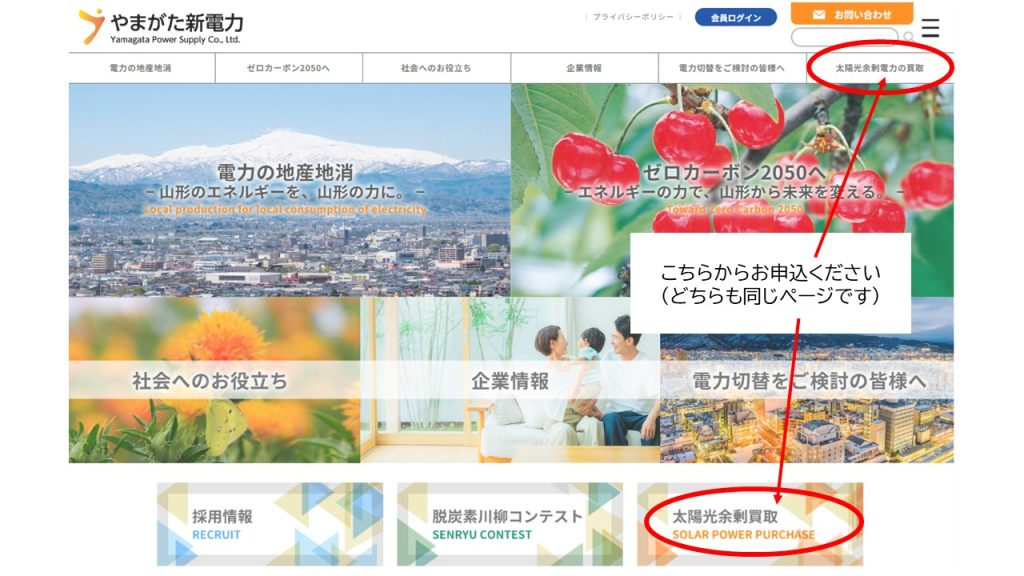Click the Yamagata Power Supply logo
The width and height of the screenshot is (1024, 576).
161,26
